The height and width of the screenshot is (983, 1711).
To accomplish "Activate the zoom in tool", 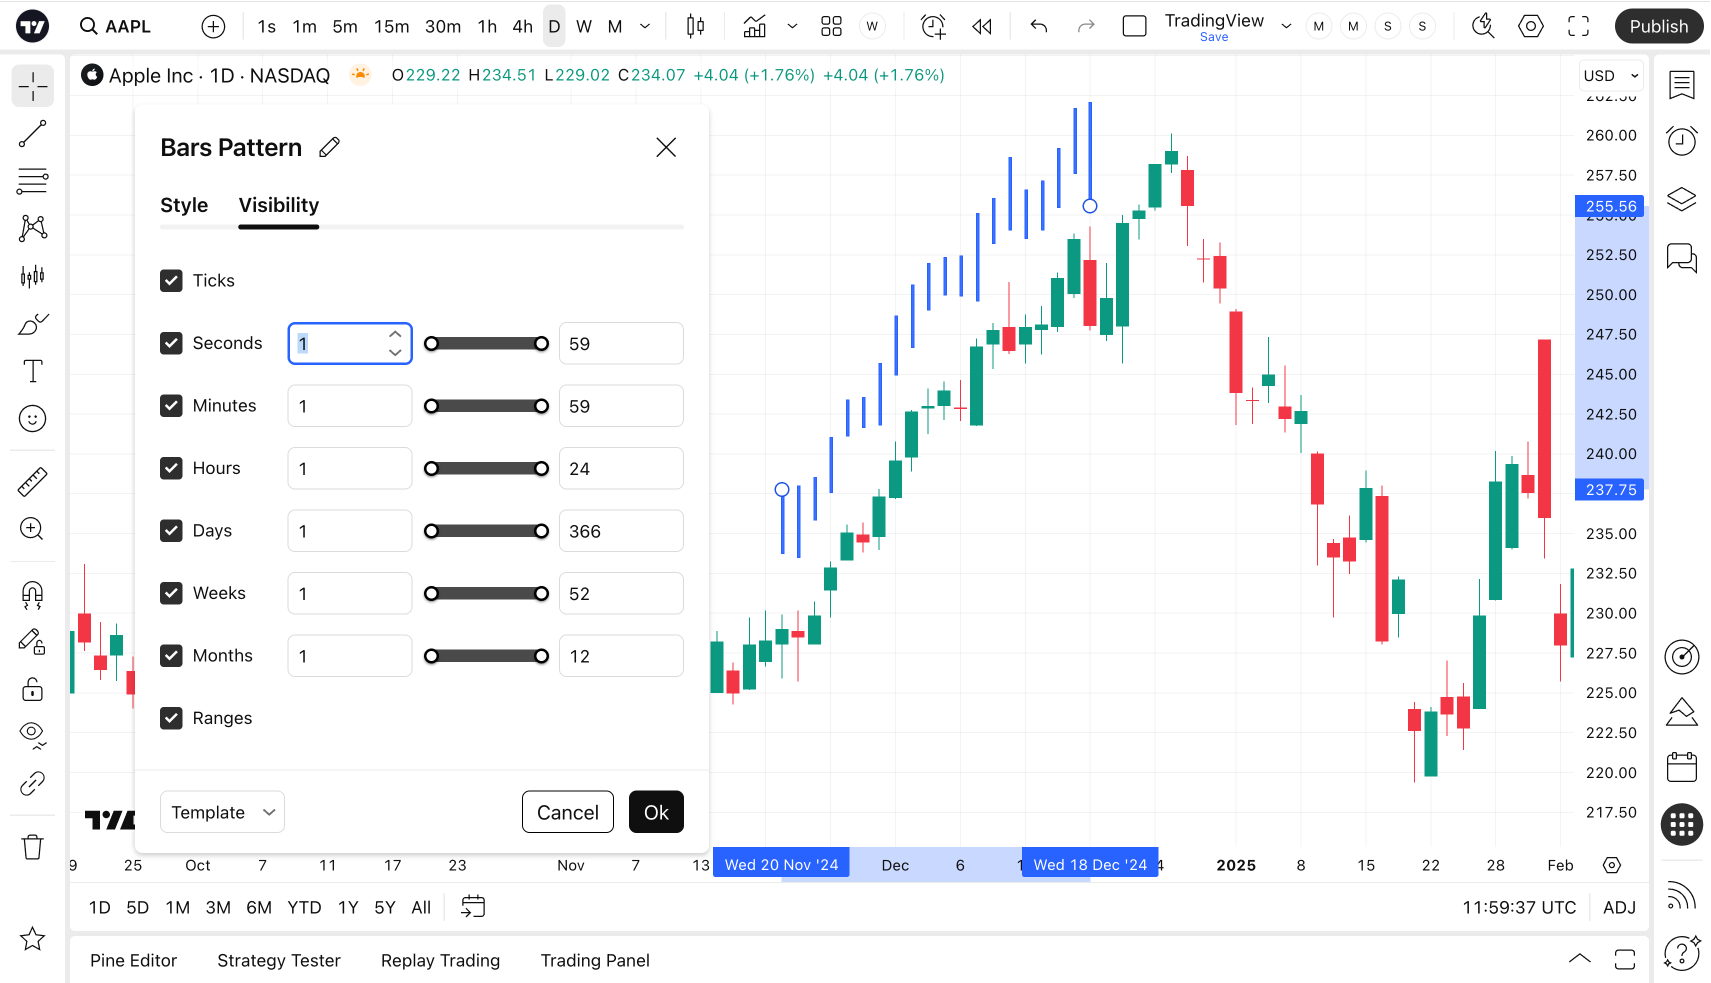I will [32, 529].
